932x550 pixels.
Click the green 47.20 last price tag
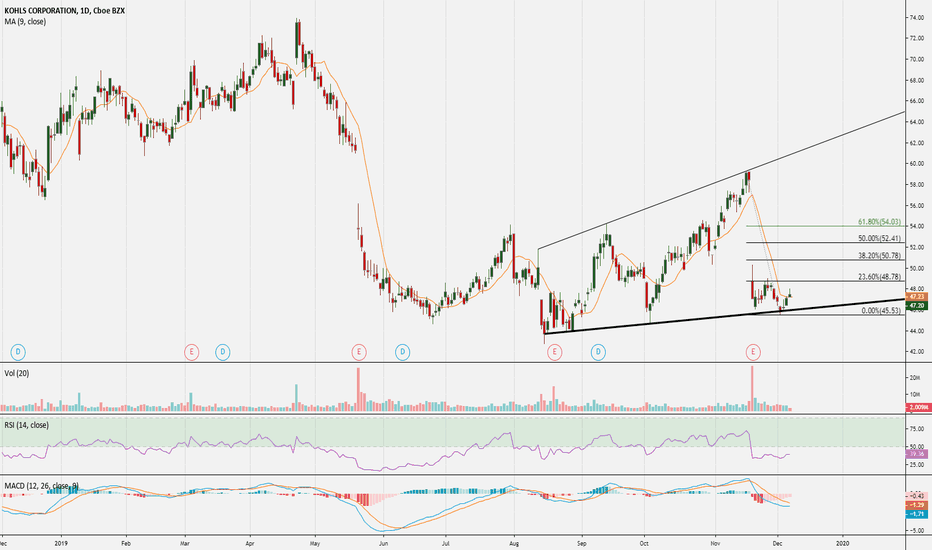916,305
